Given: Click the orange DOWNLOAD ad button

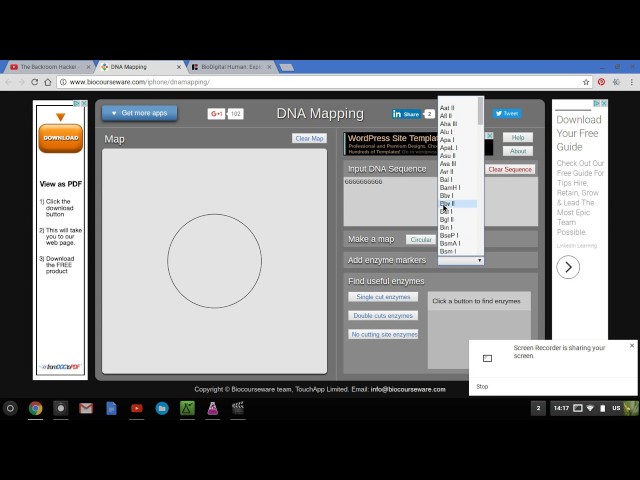Looking at the screenshot, I should point(60,138).
